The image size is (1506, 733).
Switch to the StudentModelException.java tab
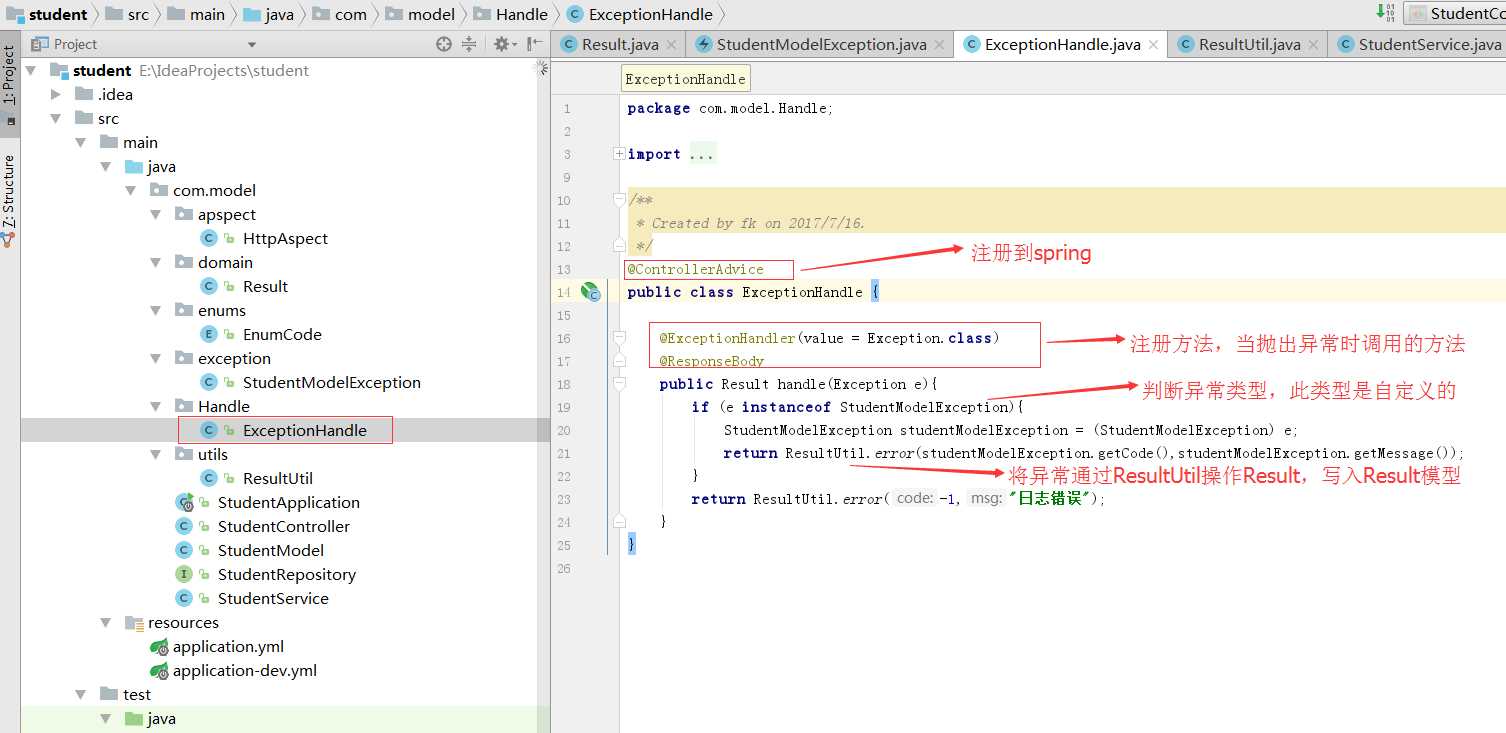tap(820, 44)
